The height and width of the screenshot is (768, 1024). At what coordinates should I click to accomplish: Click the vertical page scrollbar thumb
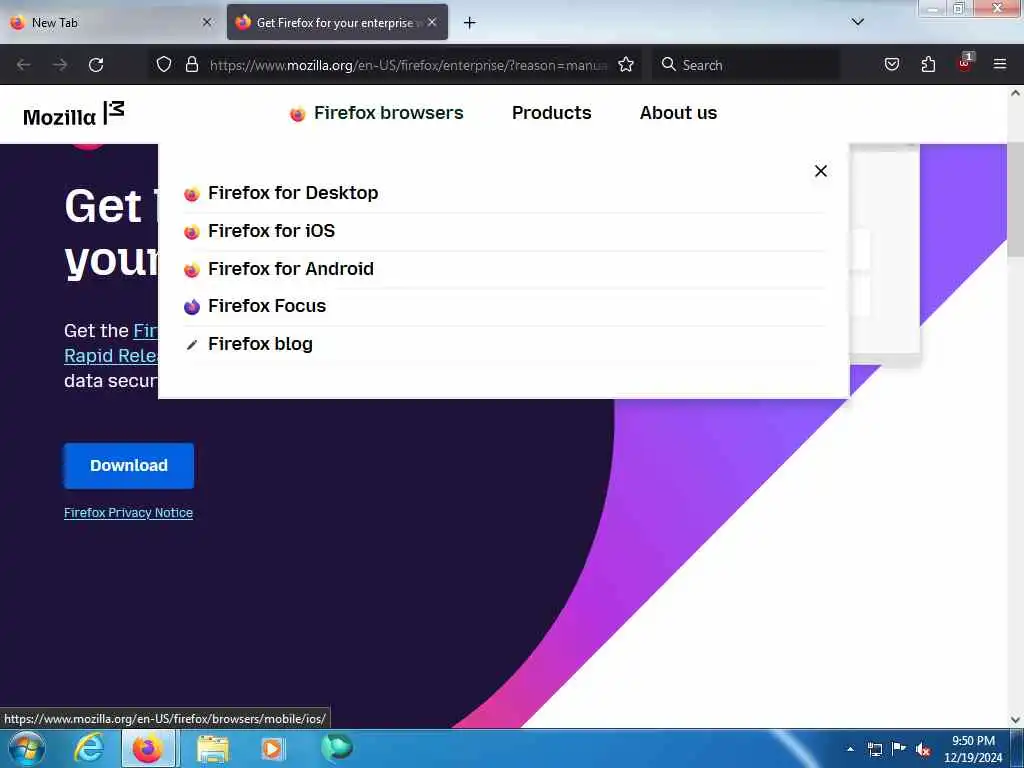click(1015, 200)
